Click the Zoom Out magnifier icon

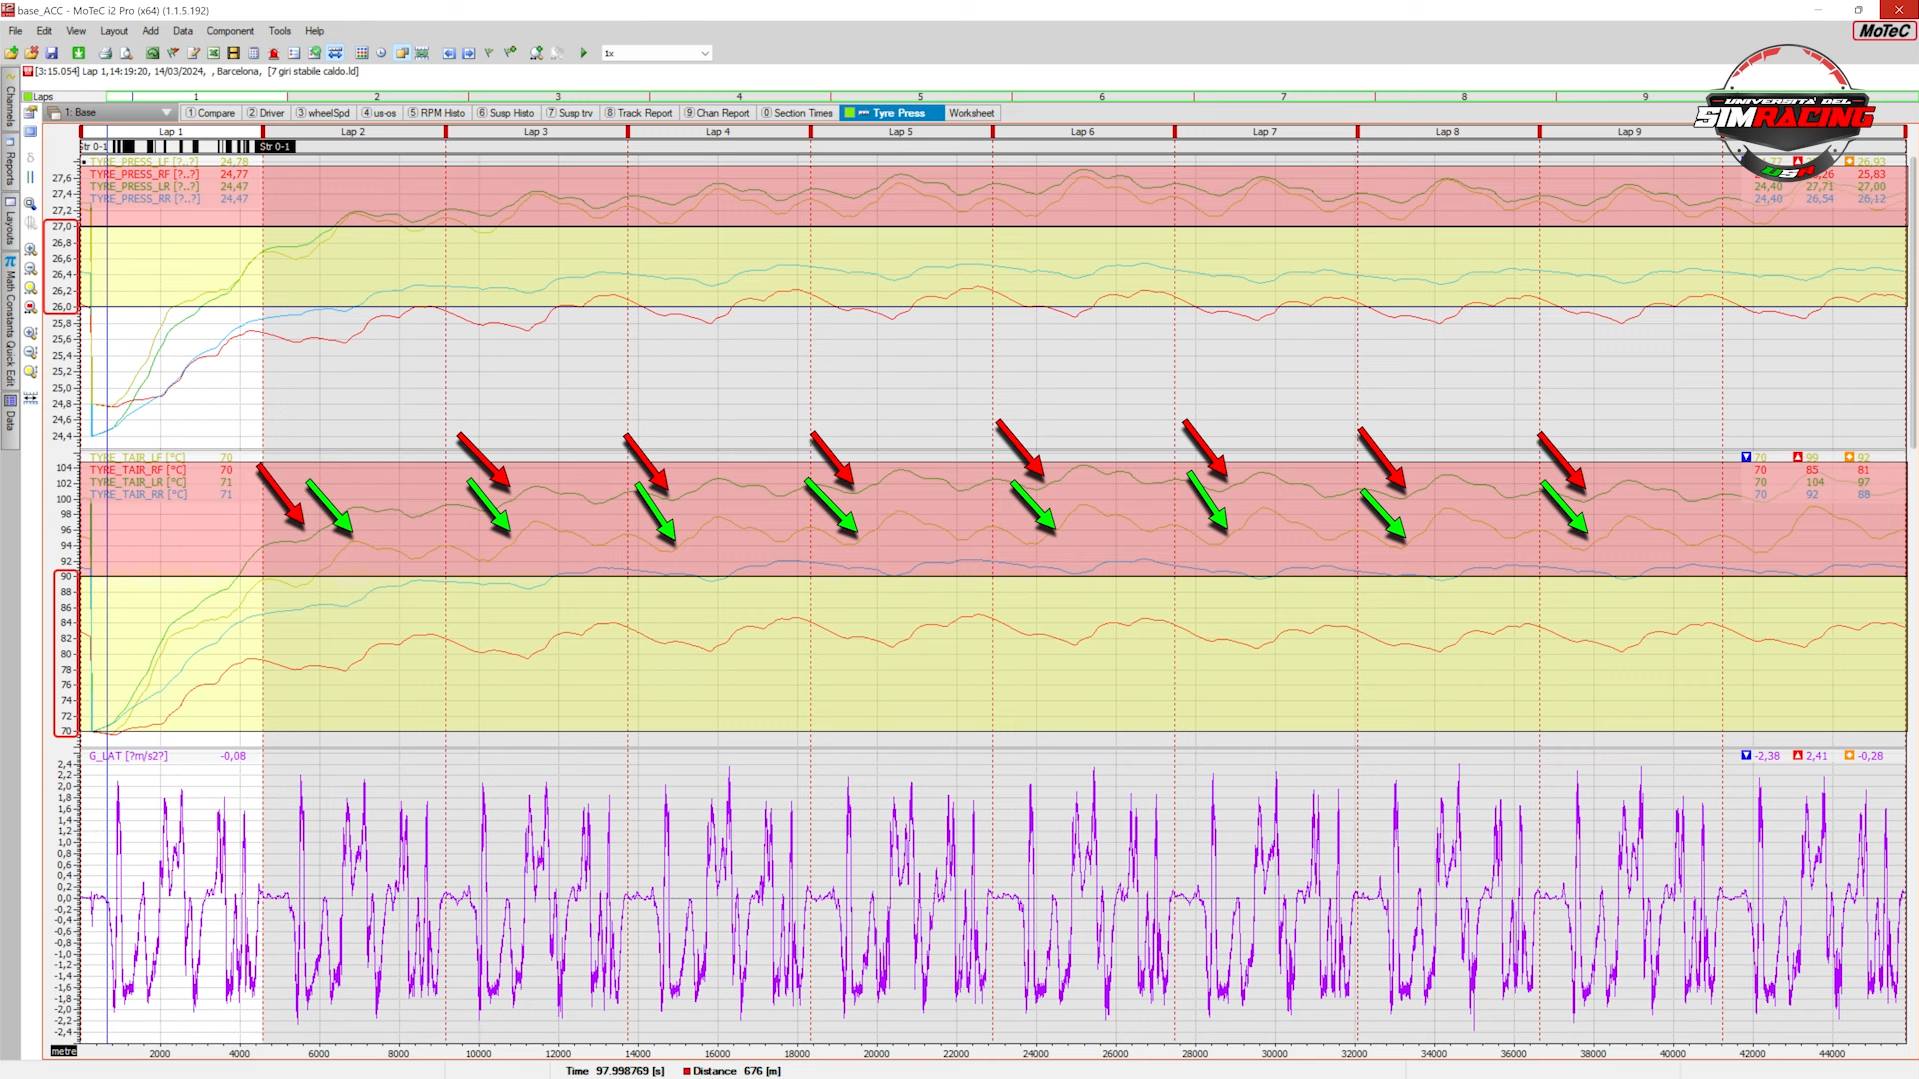(x=30, y=269)
